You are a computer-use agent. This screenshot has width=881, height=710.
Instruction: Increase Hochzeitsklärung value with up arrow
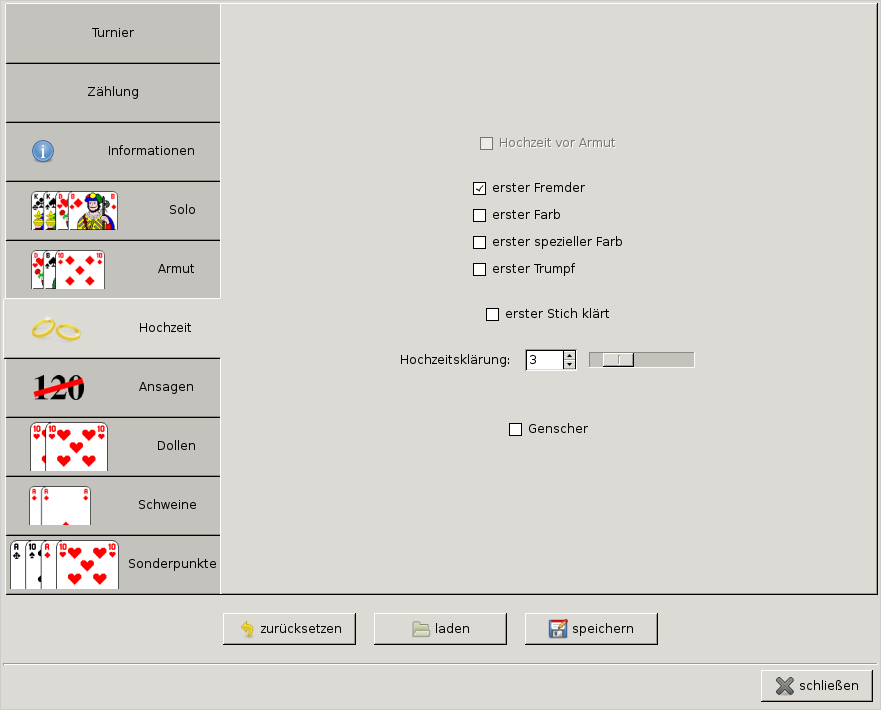pos(569,355)
